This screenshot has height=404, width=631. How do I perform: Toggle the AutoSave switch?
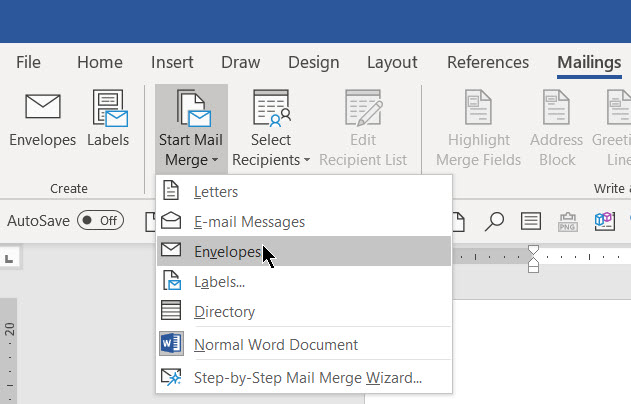pyautogui.click(x=100, y=221)
